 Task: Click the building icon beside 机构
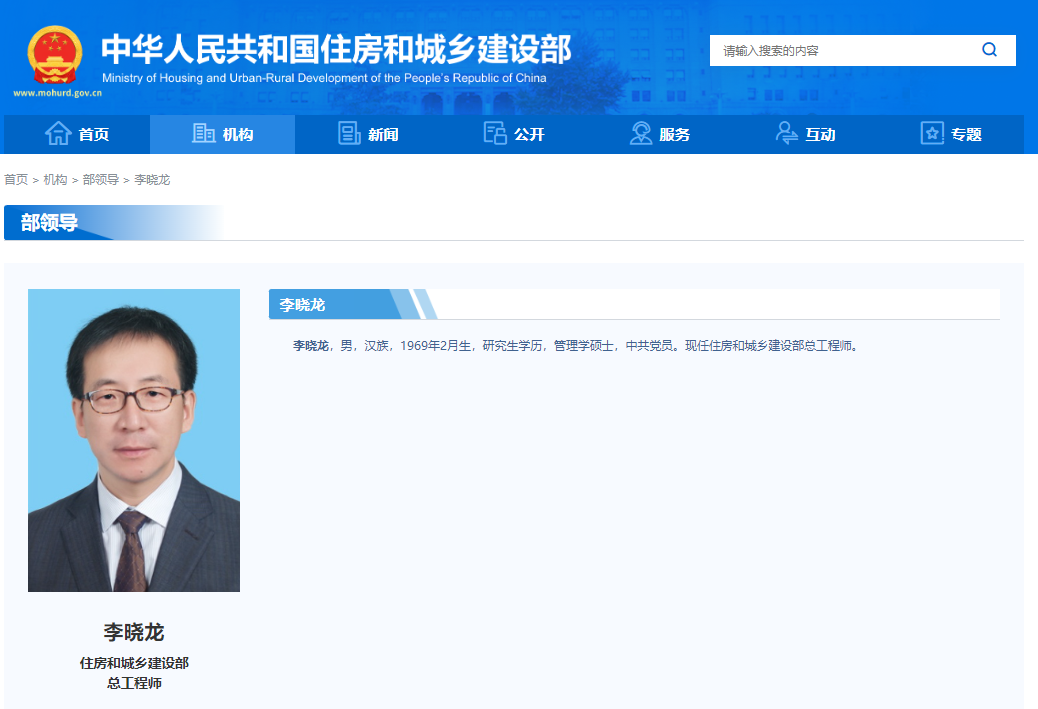(203, 133)
